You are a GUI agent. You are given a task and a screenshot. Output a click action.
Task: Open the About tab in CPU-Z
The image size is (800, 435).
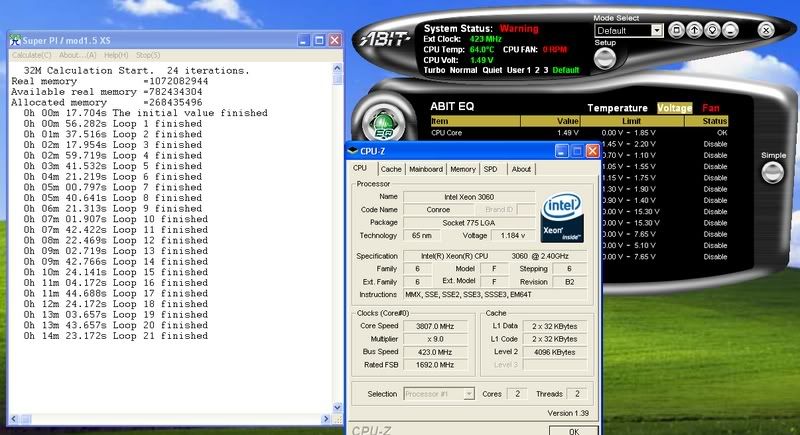click(521, 169)
